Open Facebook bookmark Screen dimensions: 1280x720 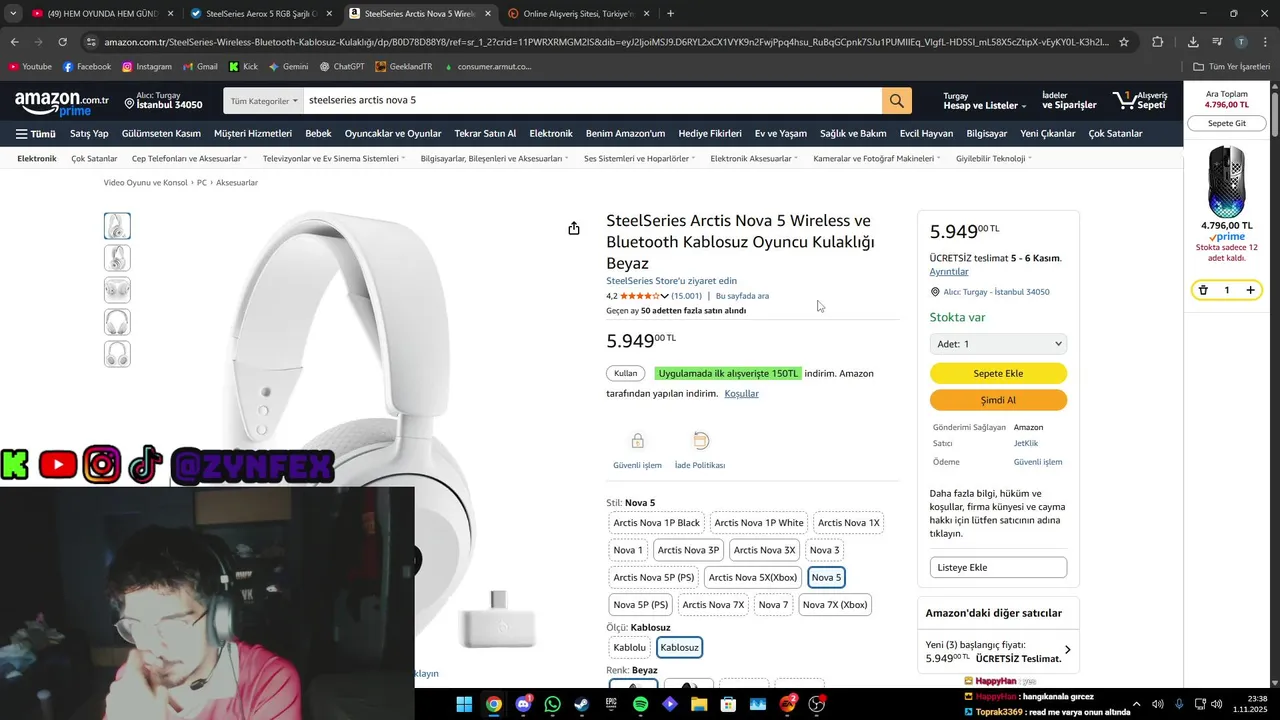[87, 67]
